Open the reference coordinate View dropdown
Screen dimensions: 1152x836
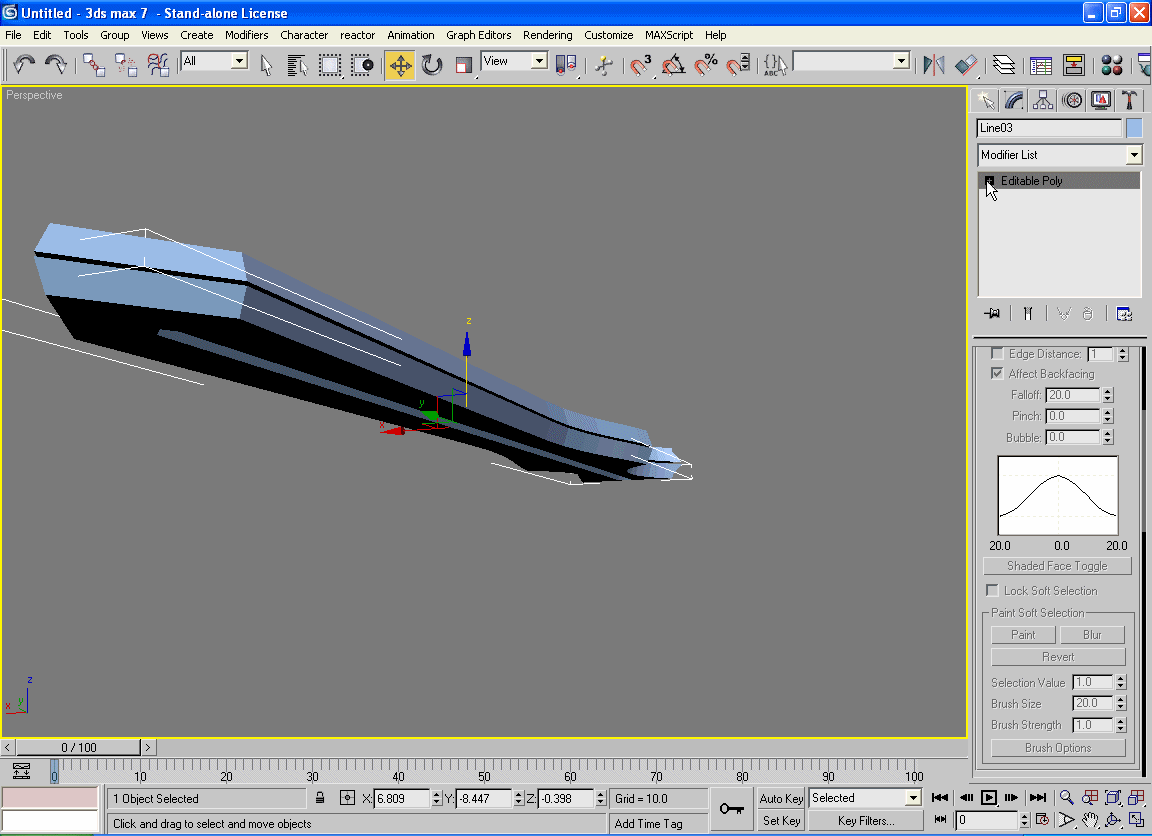(539, 61)
